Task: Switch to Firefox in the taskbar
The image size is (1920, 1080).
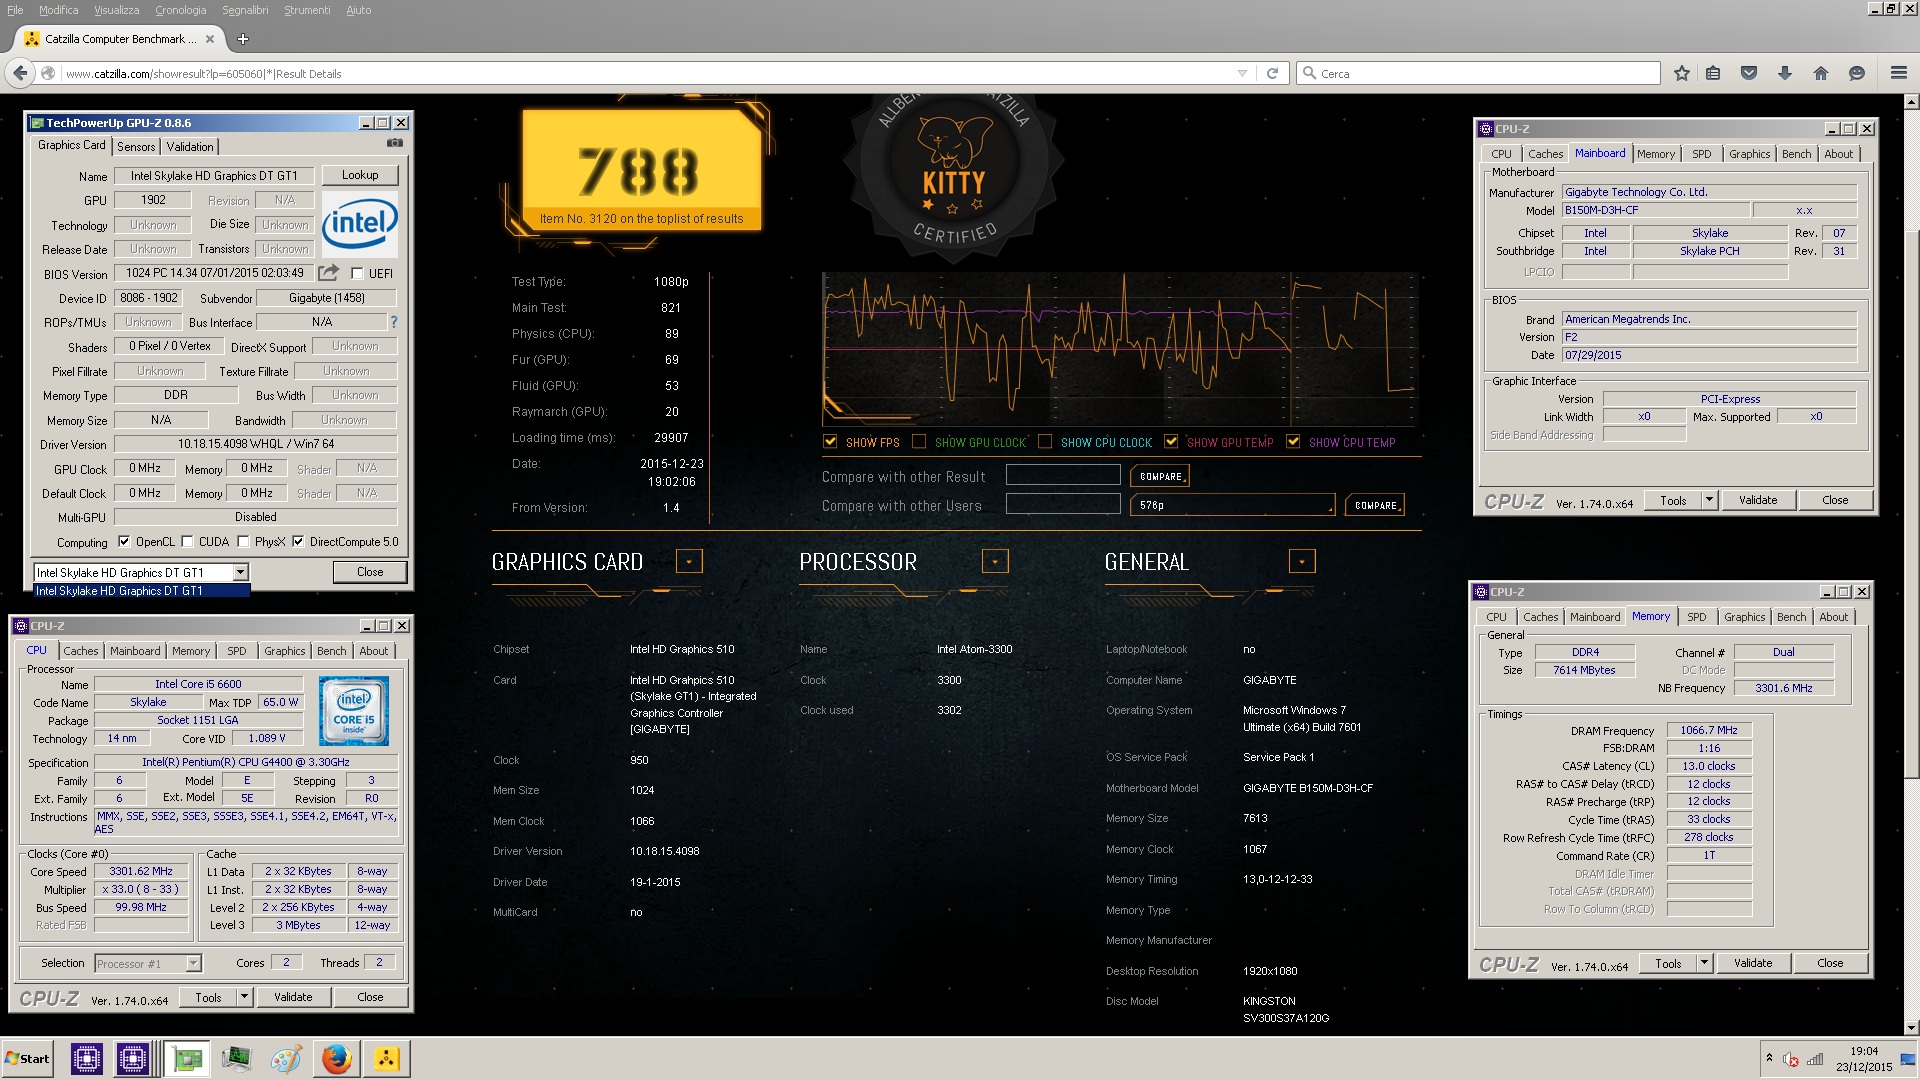Action: pos(336,1058)
